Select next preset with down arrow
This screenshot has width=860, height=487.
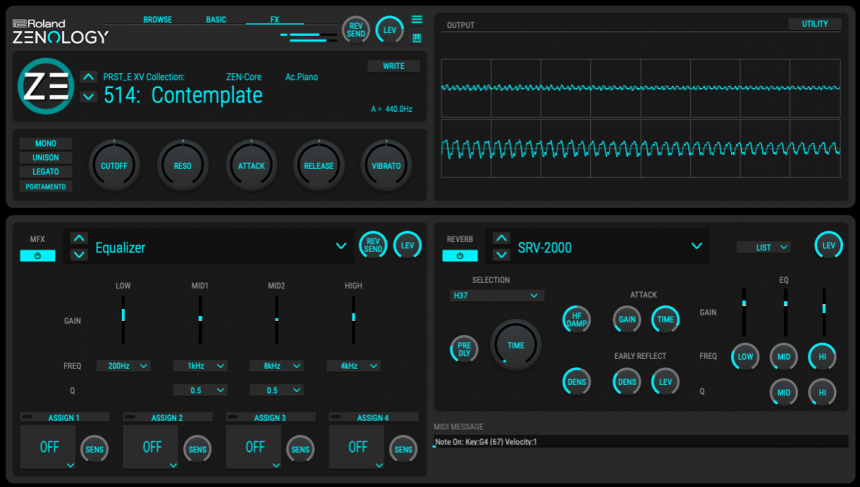[x=88, y=97]
